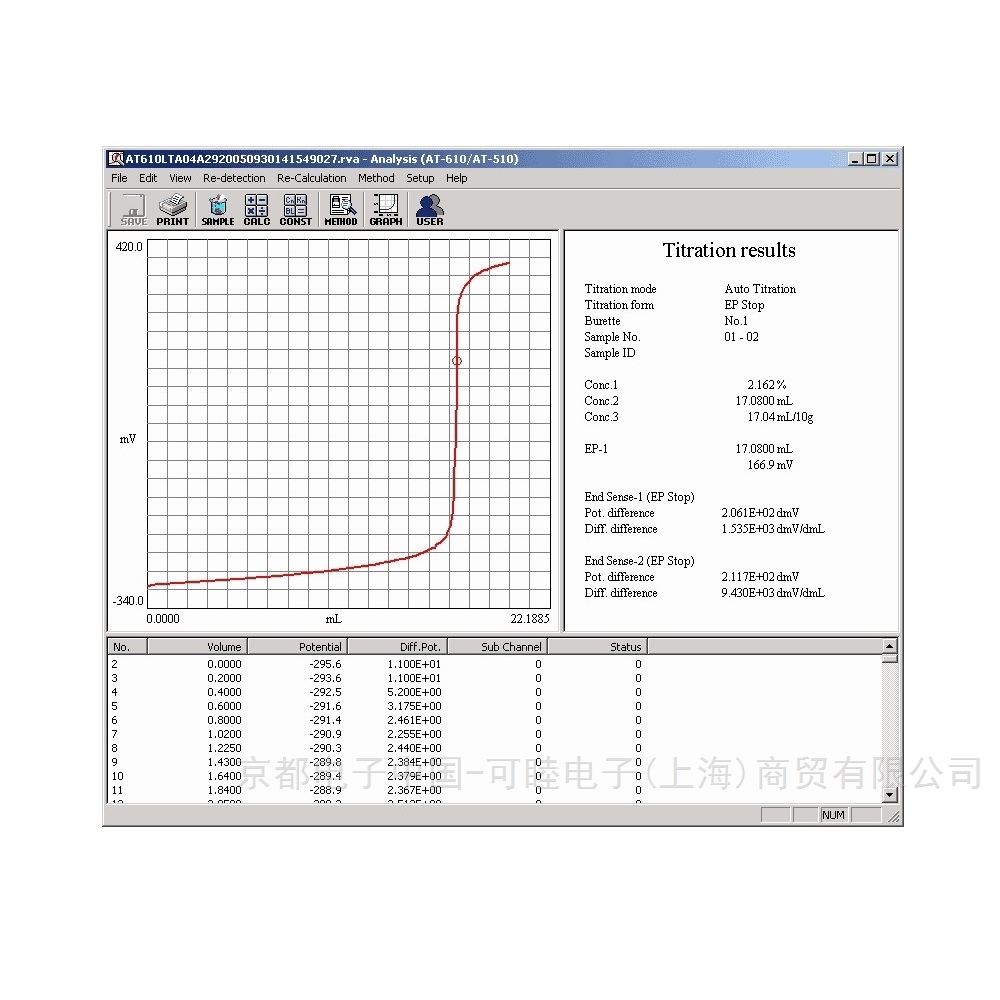Viewport: 1000px width, 1000px height.
Task: Open the USER toolbar icon
Action: pos(430,210)
